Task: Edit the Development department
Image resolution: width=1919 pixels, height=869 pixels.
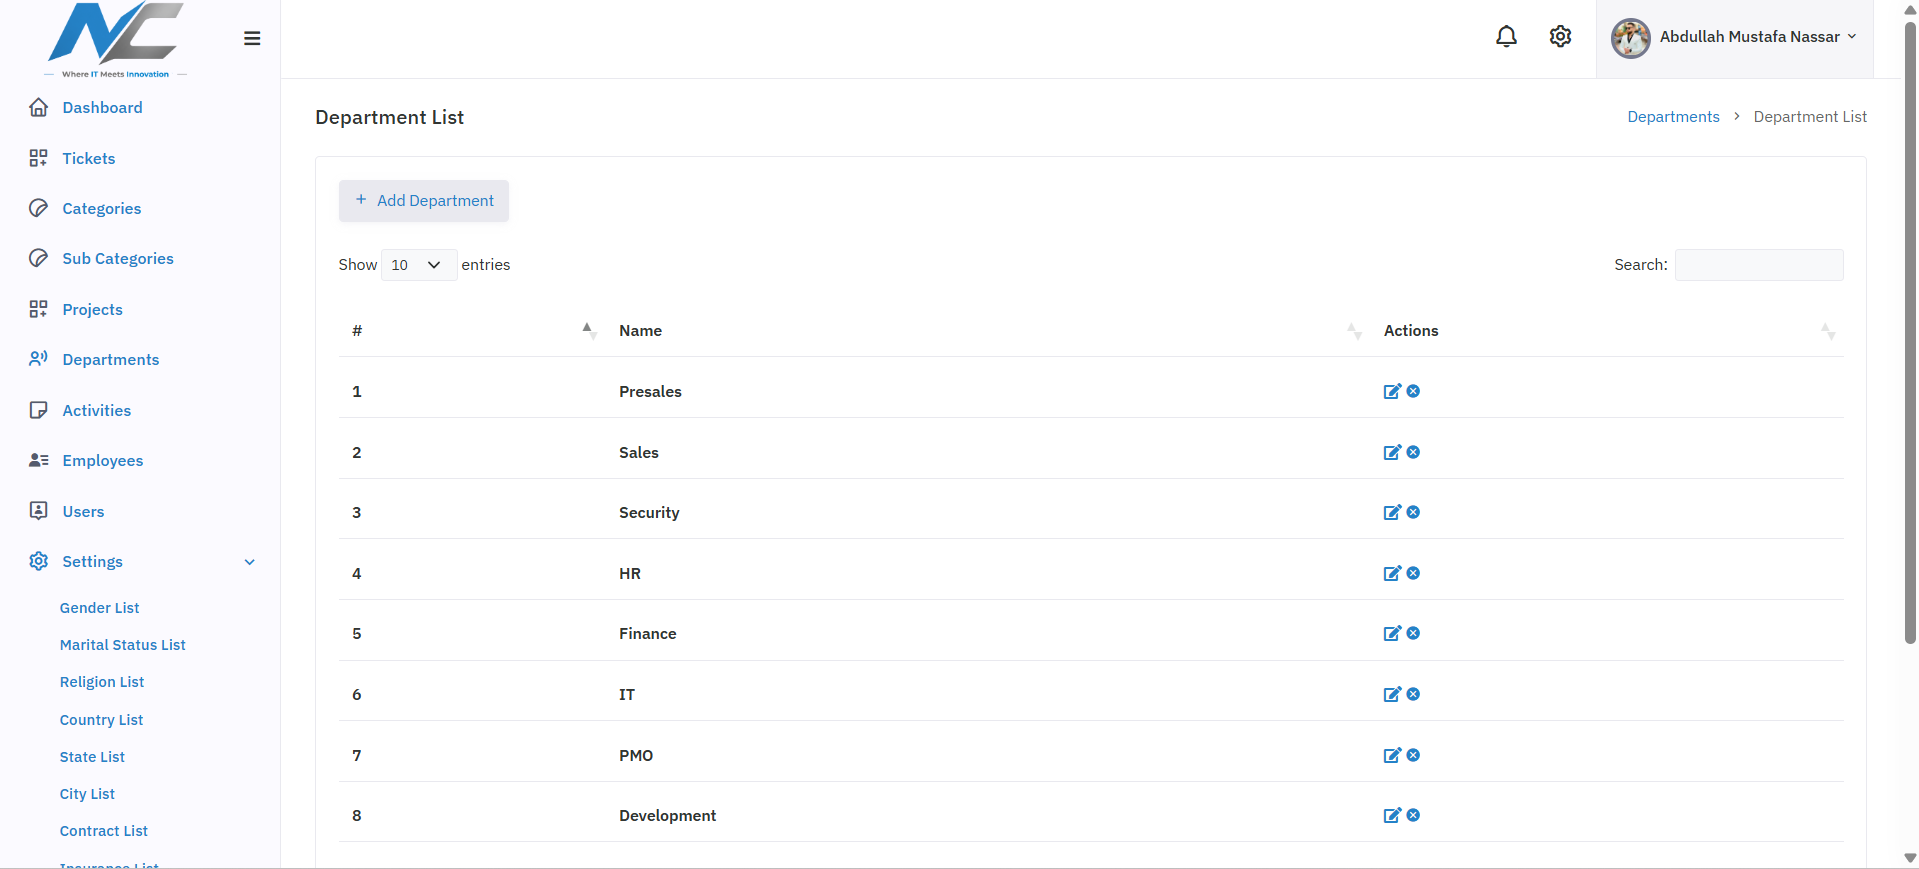Action: pyautogui.click(x=1392, y=816)
